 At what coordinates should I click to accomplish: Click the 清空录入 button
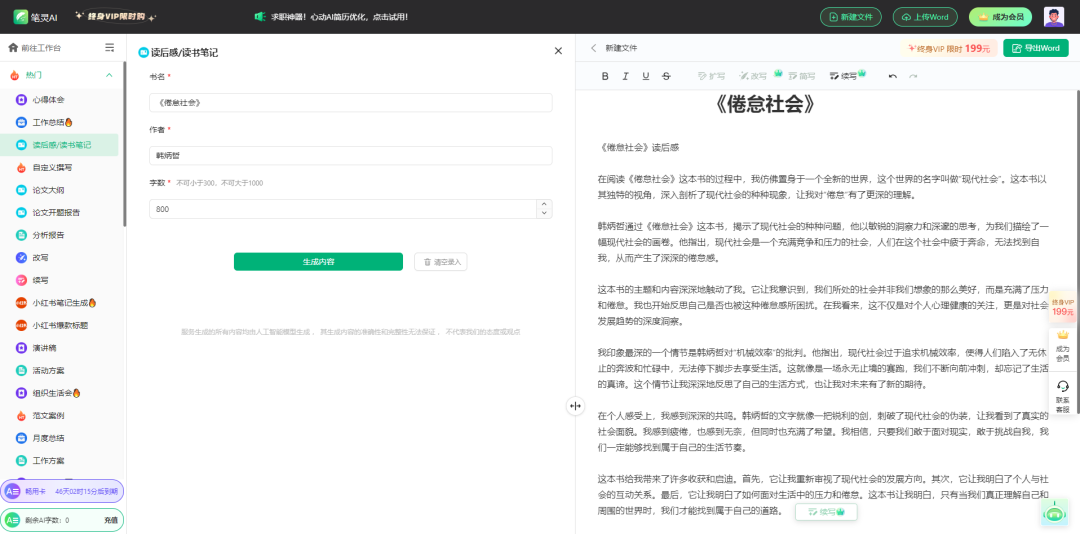coord(441,262)
